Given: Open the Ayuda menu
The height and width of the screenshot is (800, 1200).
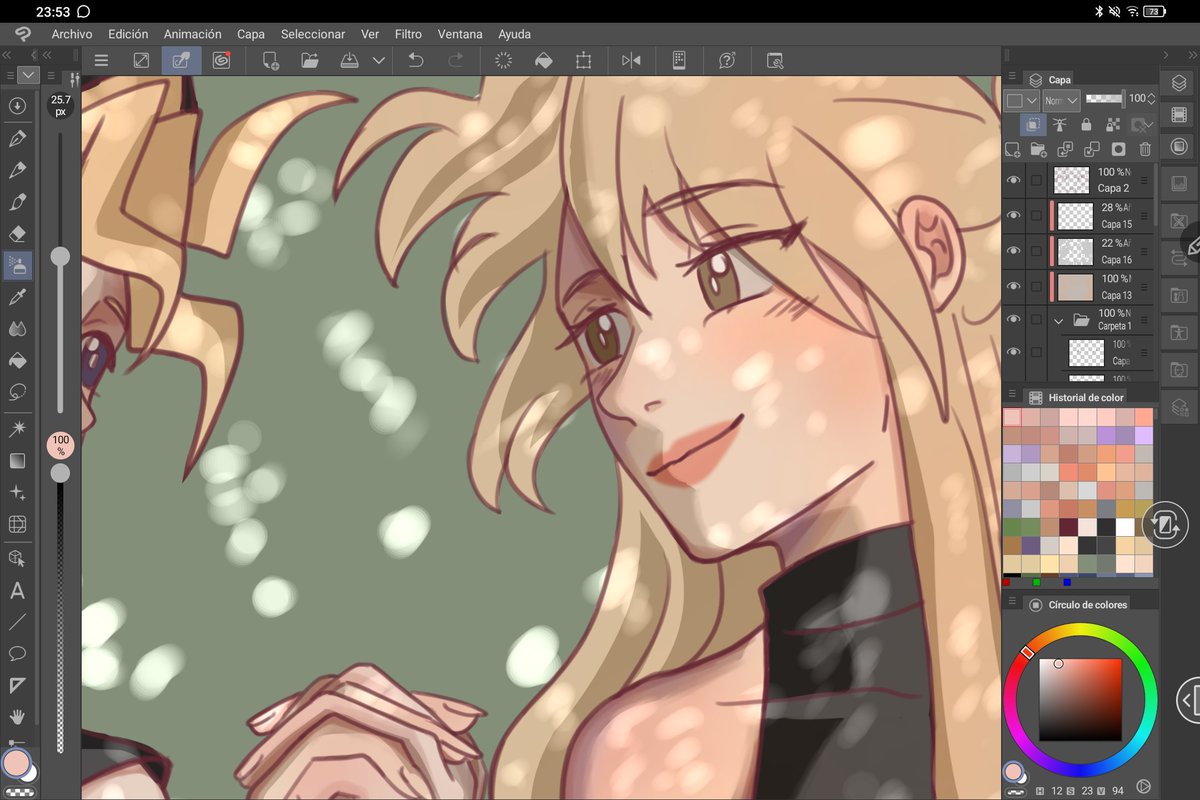Looking at the screenshot, I should pos(514,34).
